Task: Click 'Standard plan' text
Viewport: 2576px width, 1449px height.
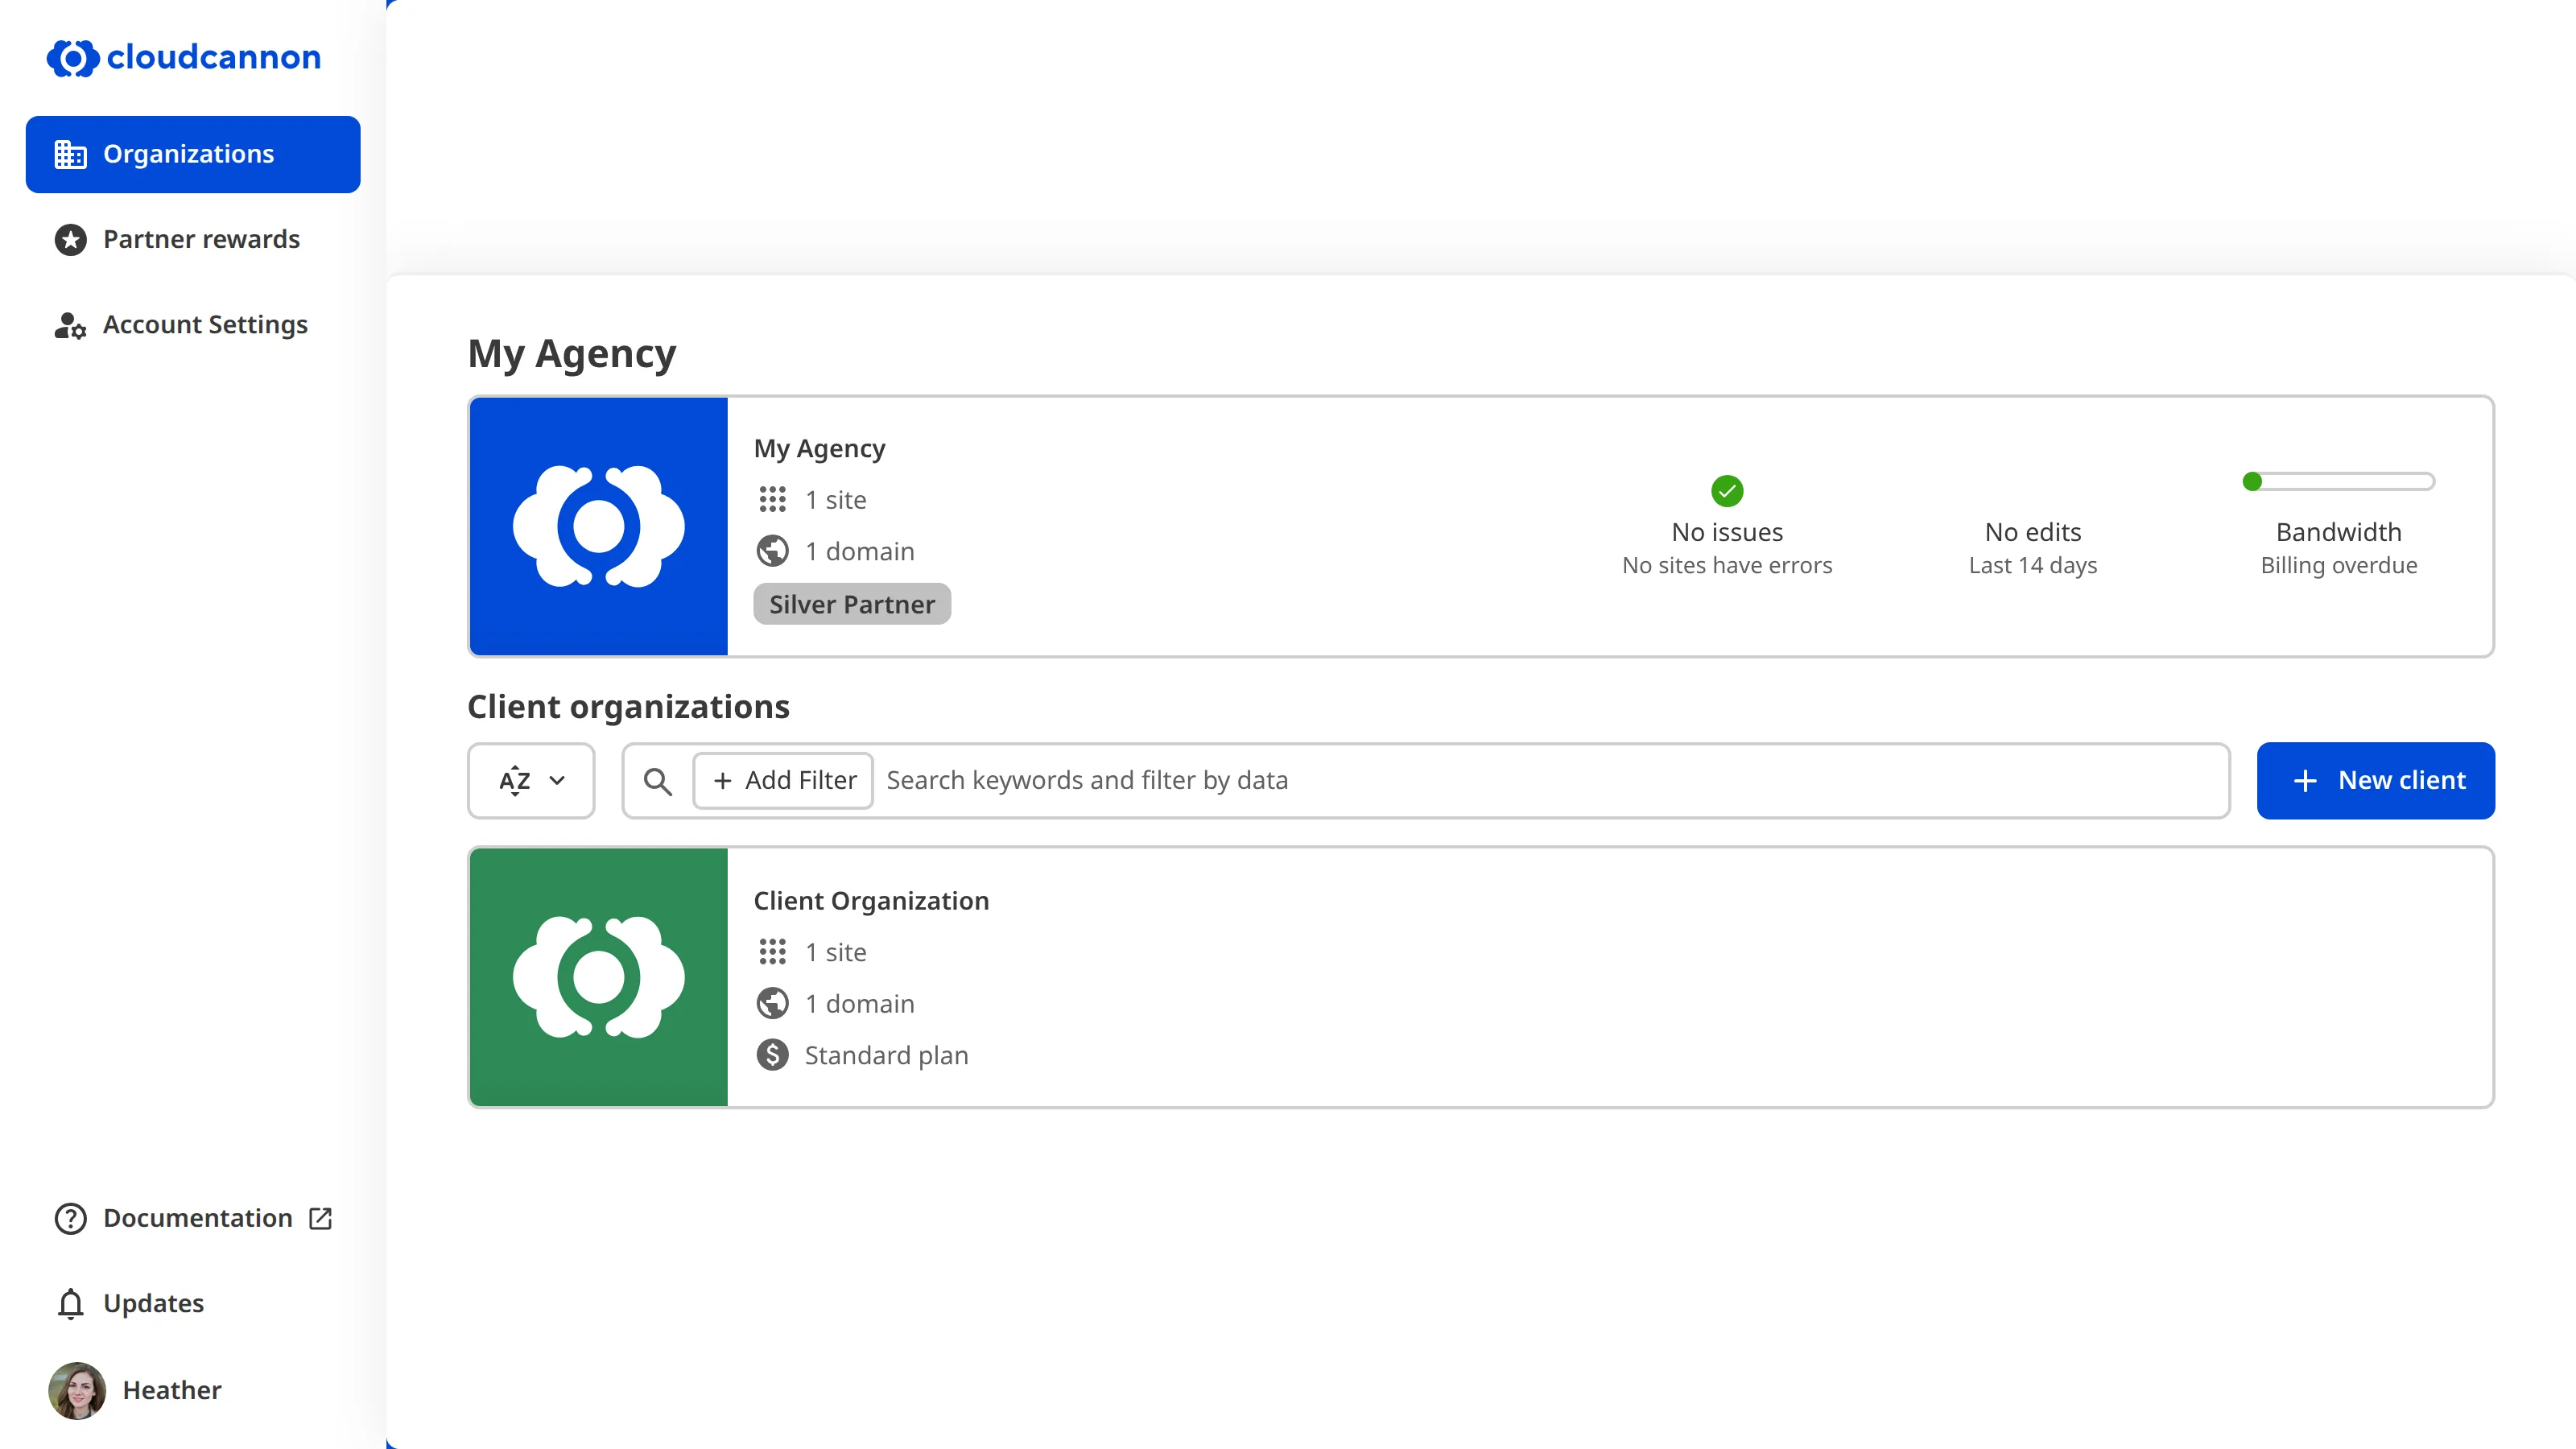Action: pos(886,1056)
